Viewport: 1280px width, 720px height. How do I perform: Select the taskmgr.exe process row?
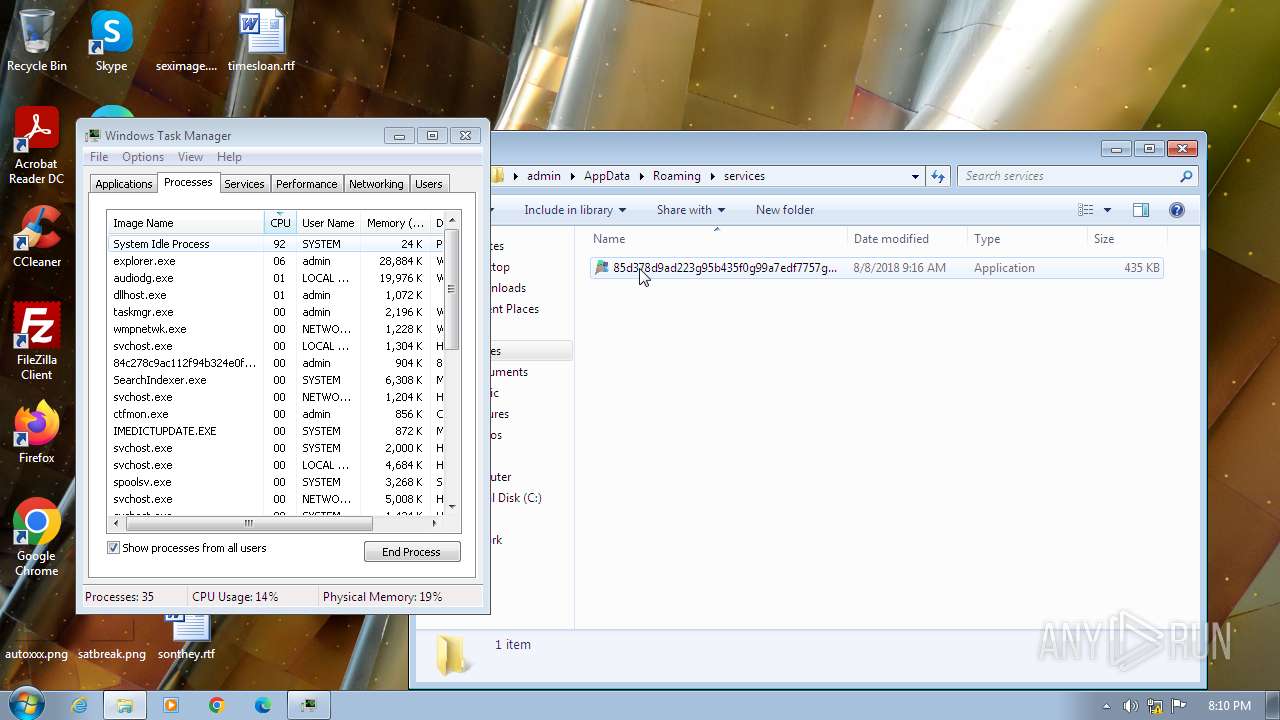tap(276, 312)
